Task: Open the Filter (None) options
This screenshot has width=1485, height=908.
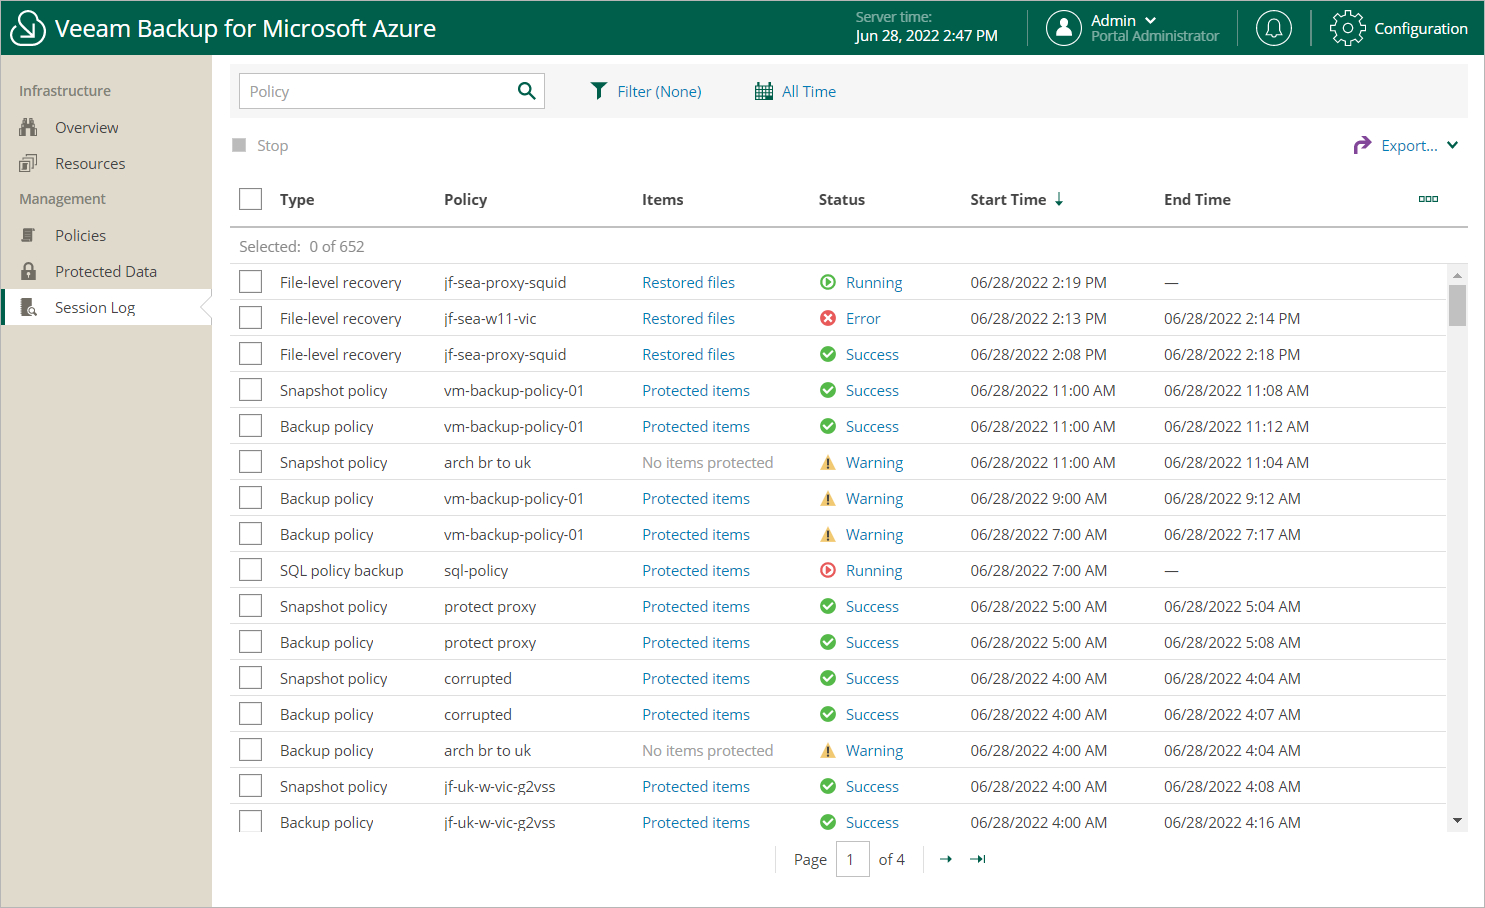Action: tap(646, 91)
